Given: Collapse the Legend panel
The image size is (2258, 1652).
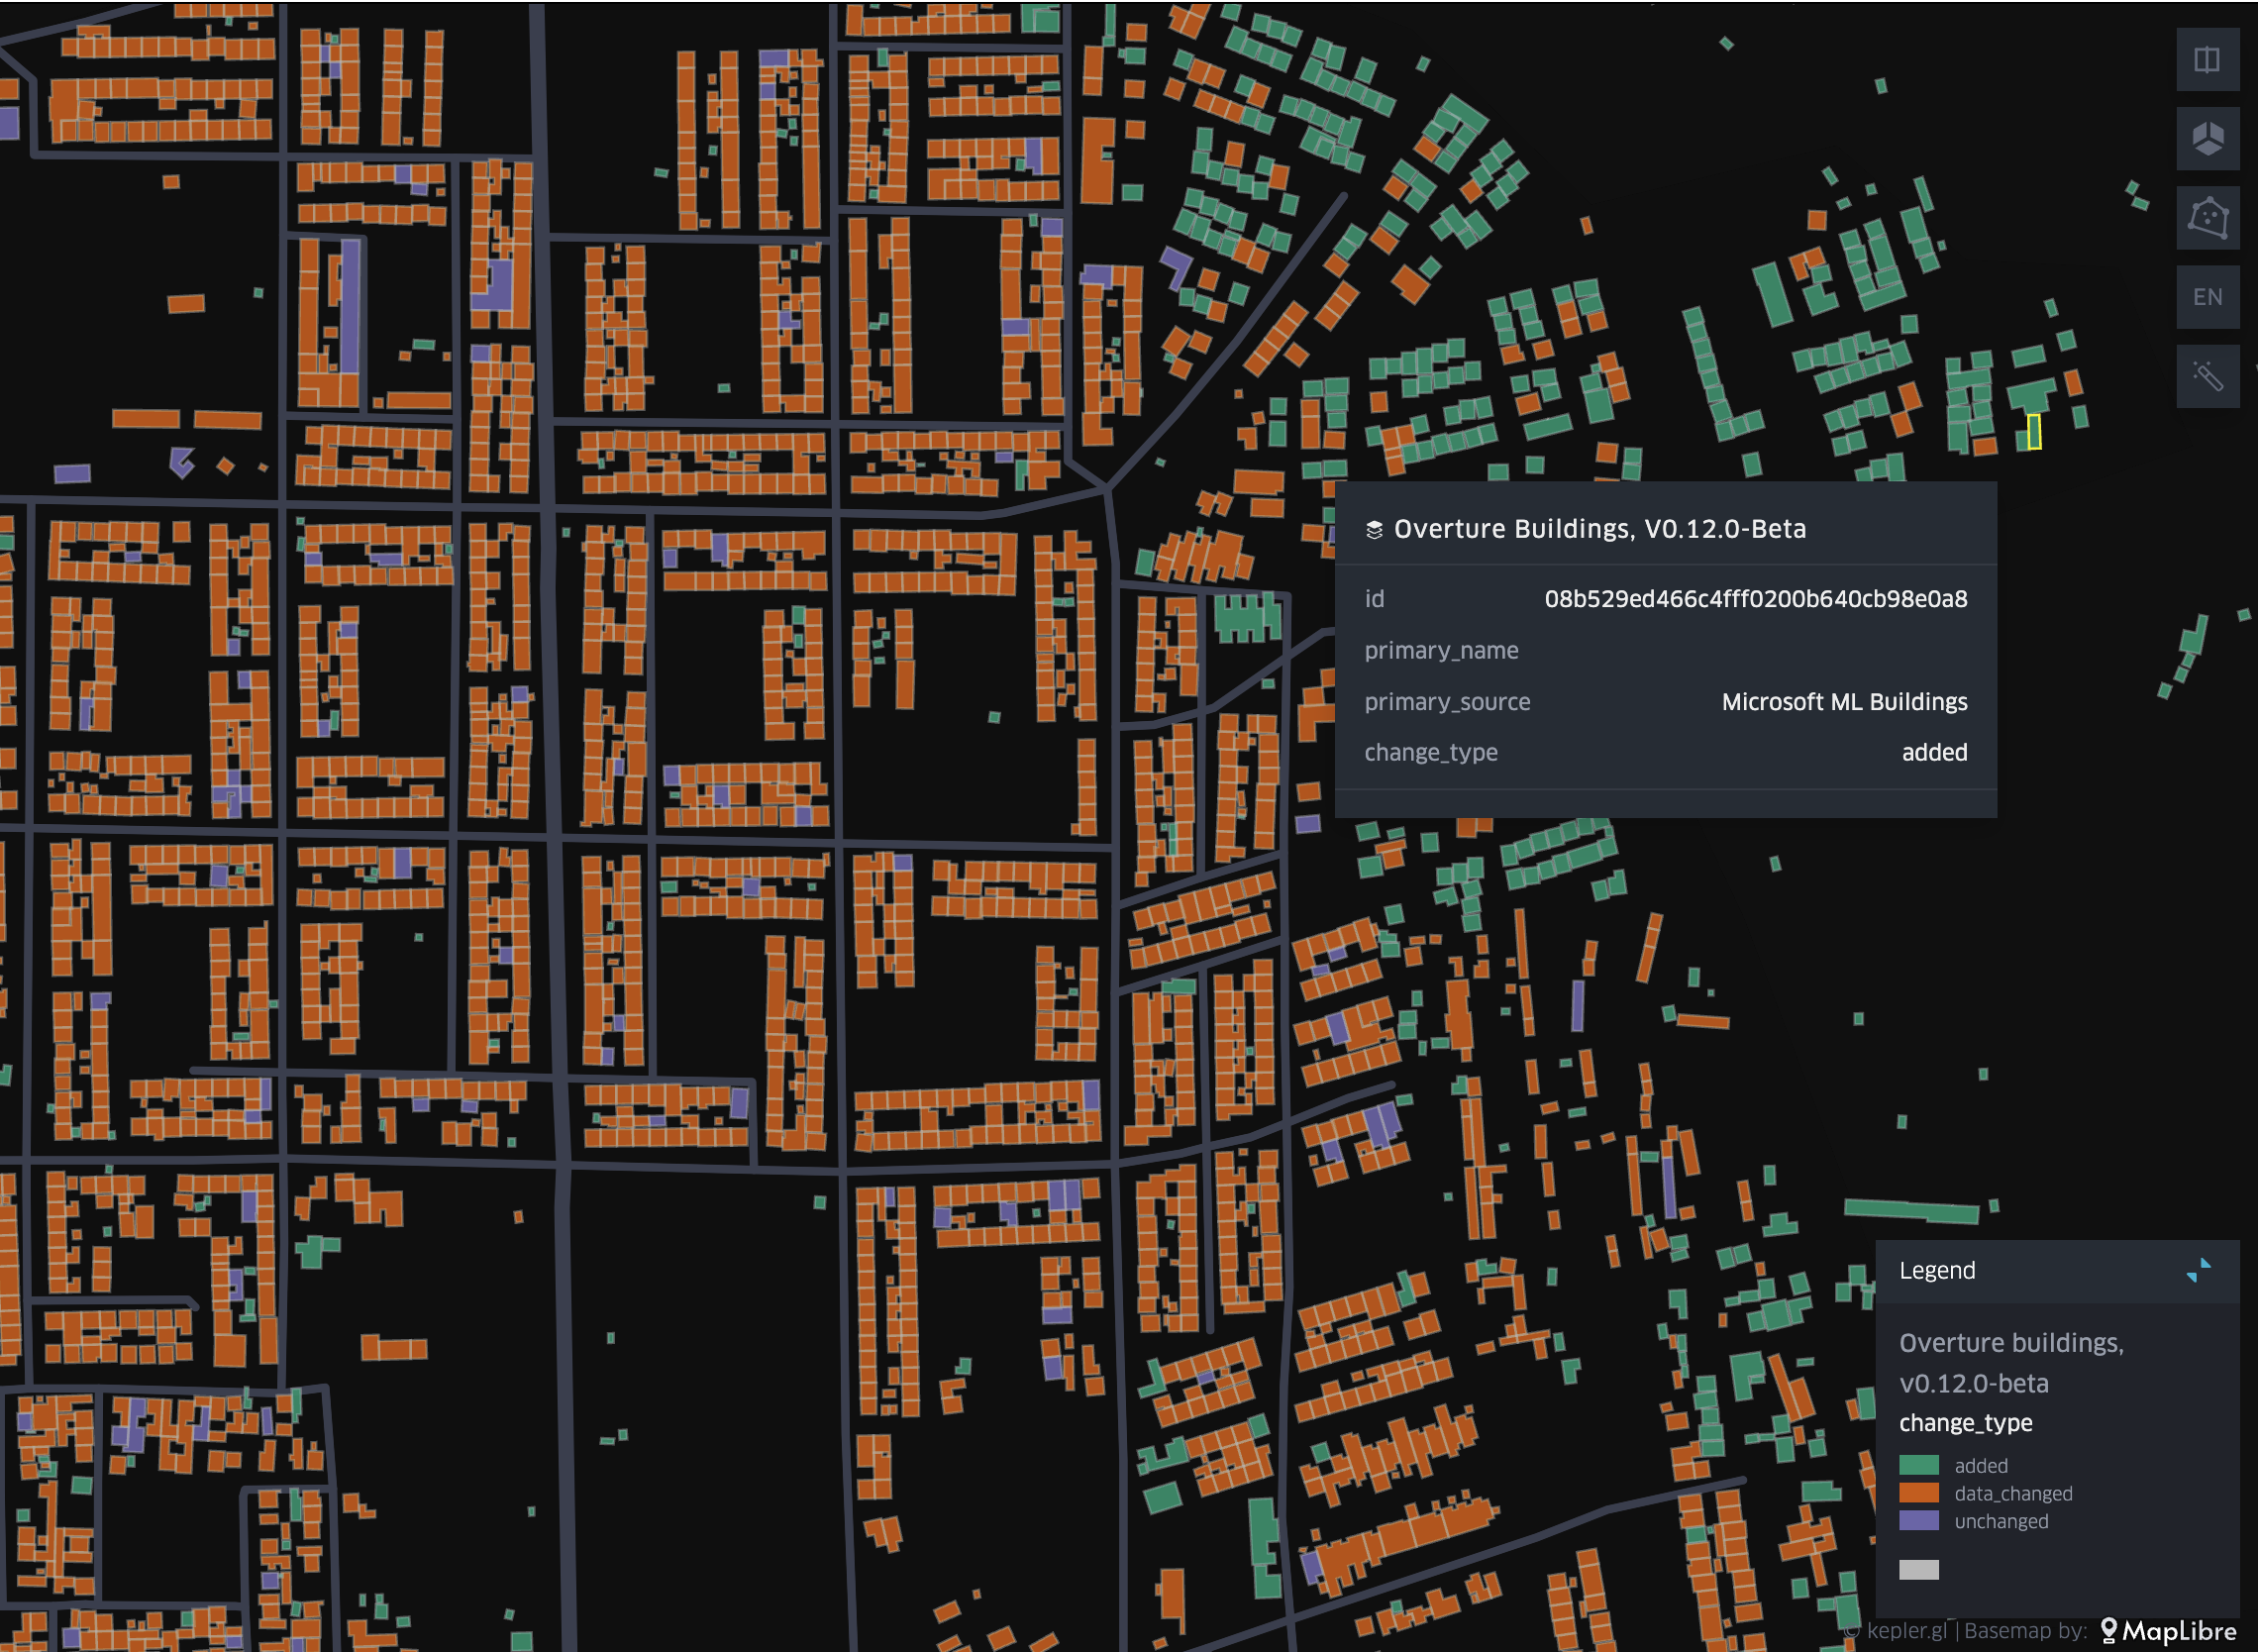Looking at the screenshot, I should (x=2198, y=1271).
